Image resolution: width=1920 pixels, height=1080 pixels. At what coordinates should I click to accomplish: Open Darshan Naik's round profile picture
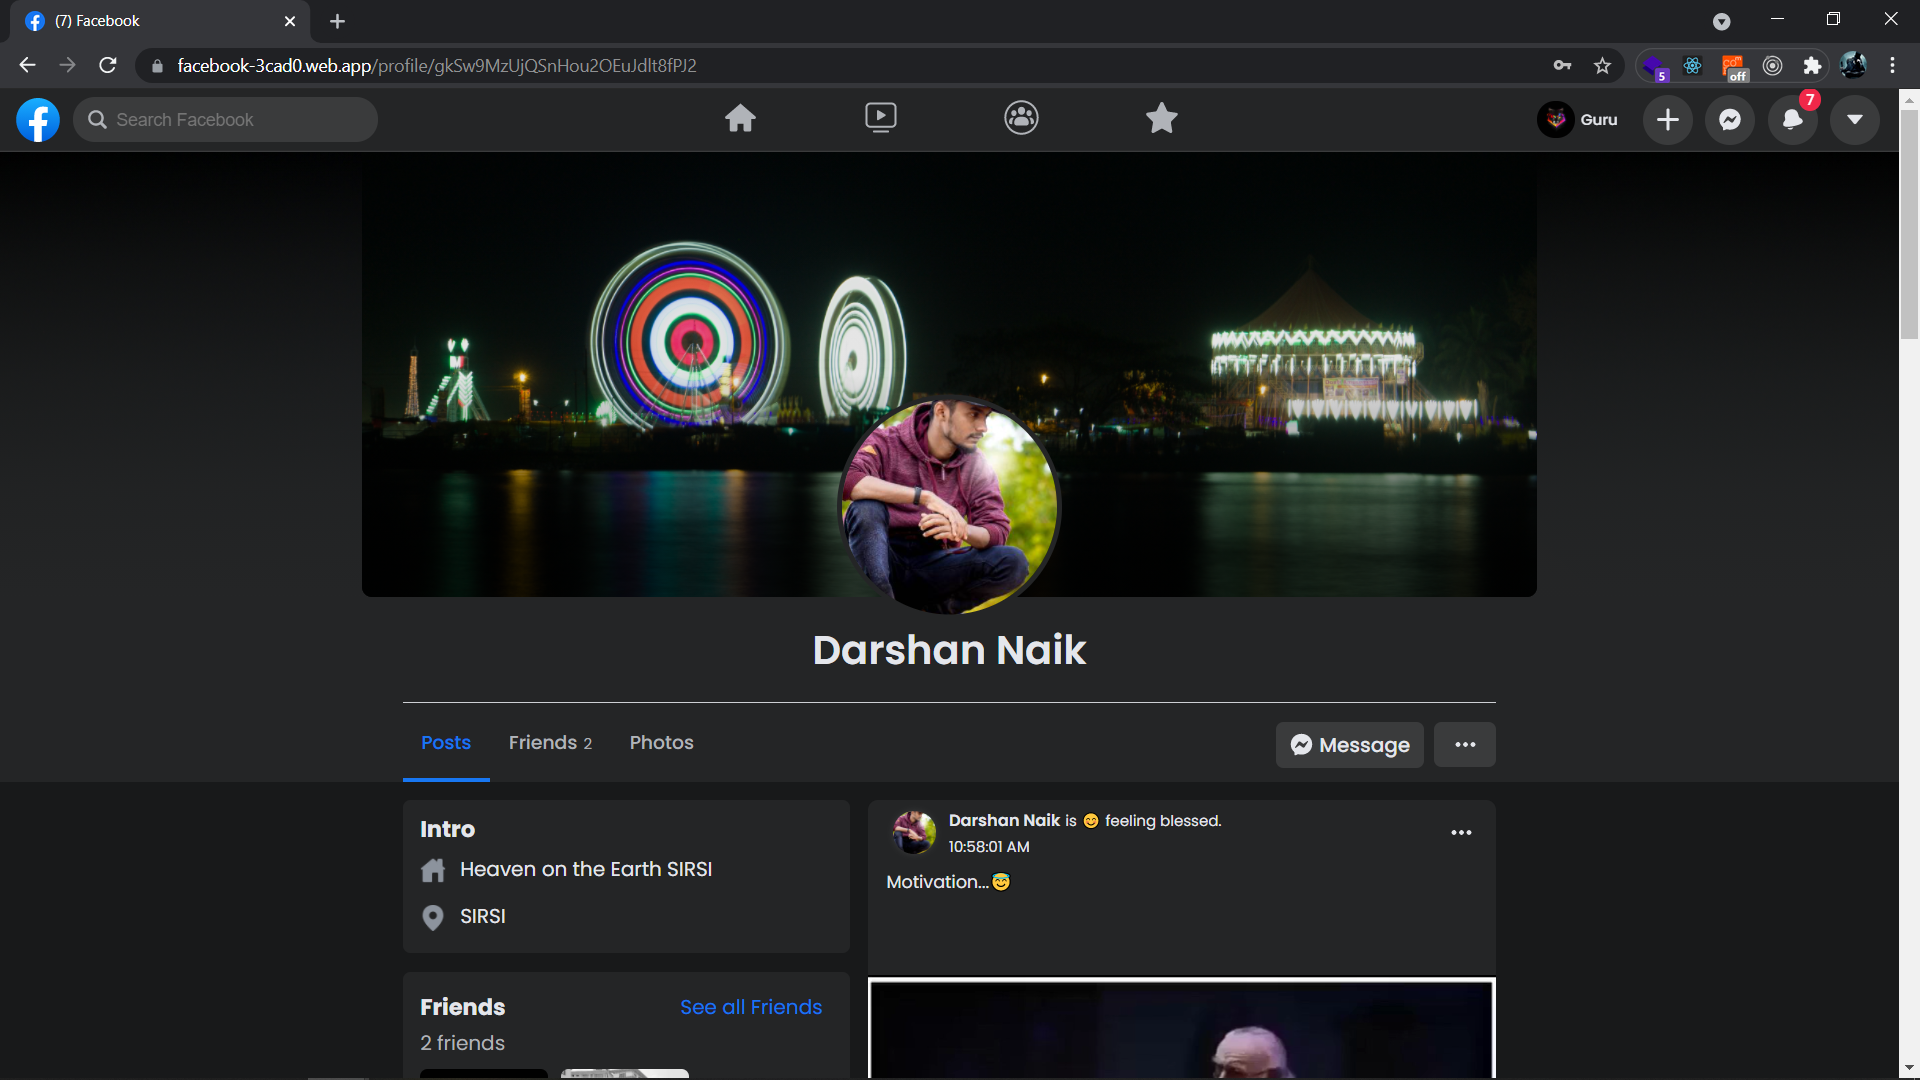(949, 505)
